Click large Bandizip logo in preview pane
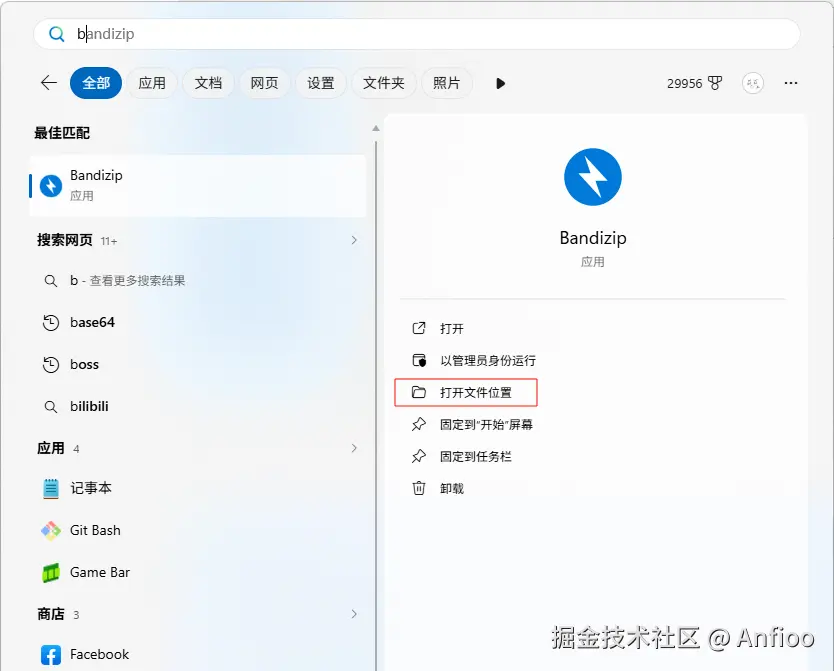The width and height of the screenshot is (834, 671). [593, 177]
